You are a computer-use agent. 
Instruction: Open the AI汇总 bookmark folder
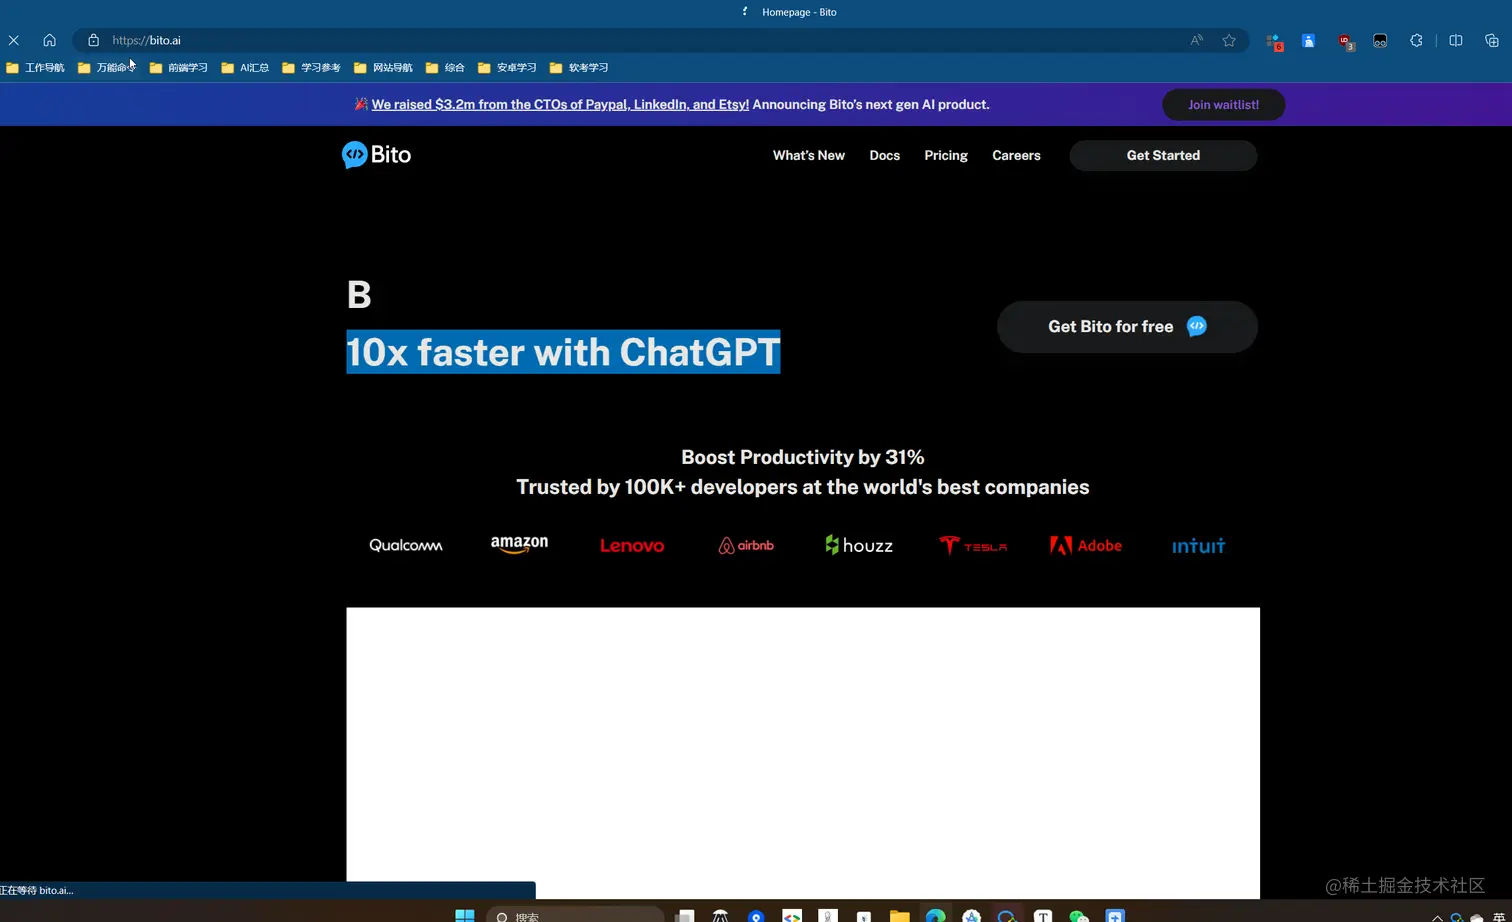point(245,68)
